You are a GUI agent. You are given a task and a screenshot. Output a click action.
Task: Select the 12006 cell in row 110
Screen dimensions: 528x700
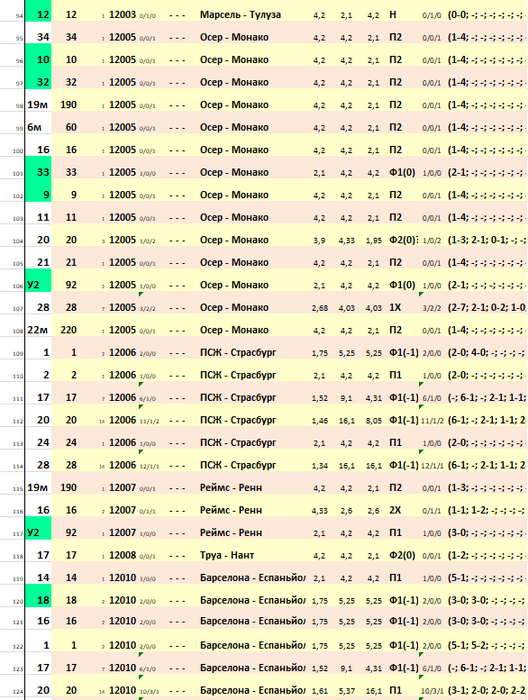point(122,375)
